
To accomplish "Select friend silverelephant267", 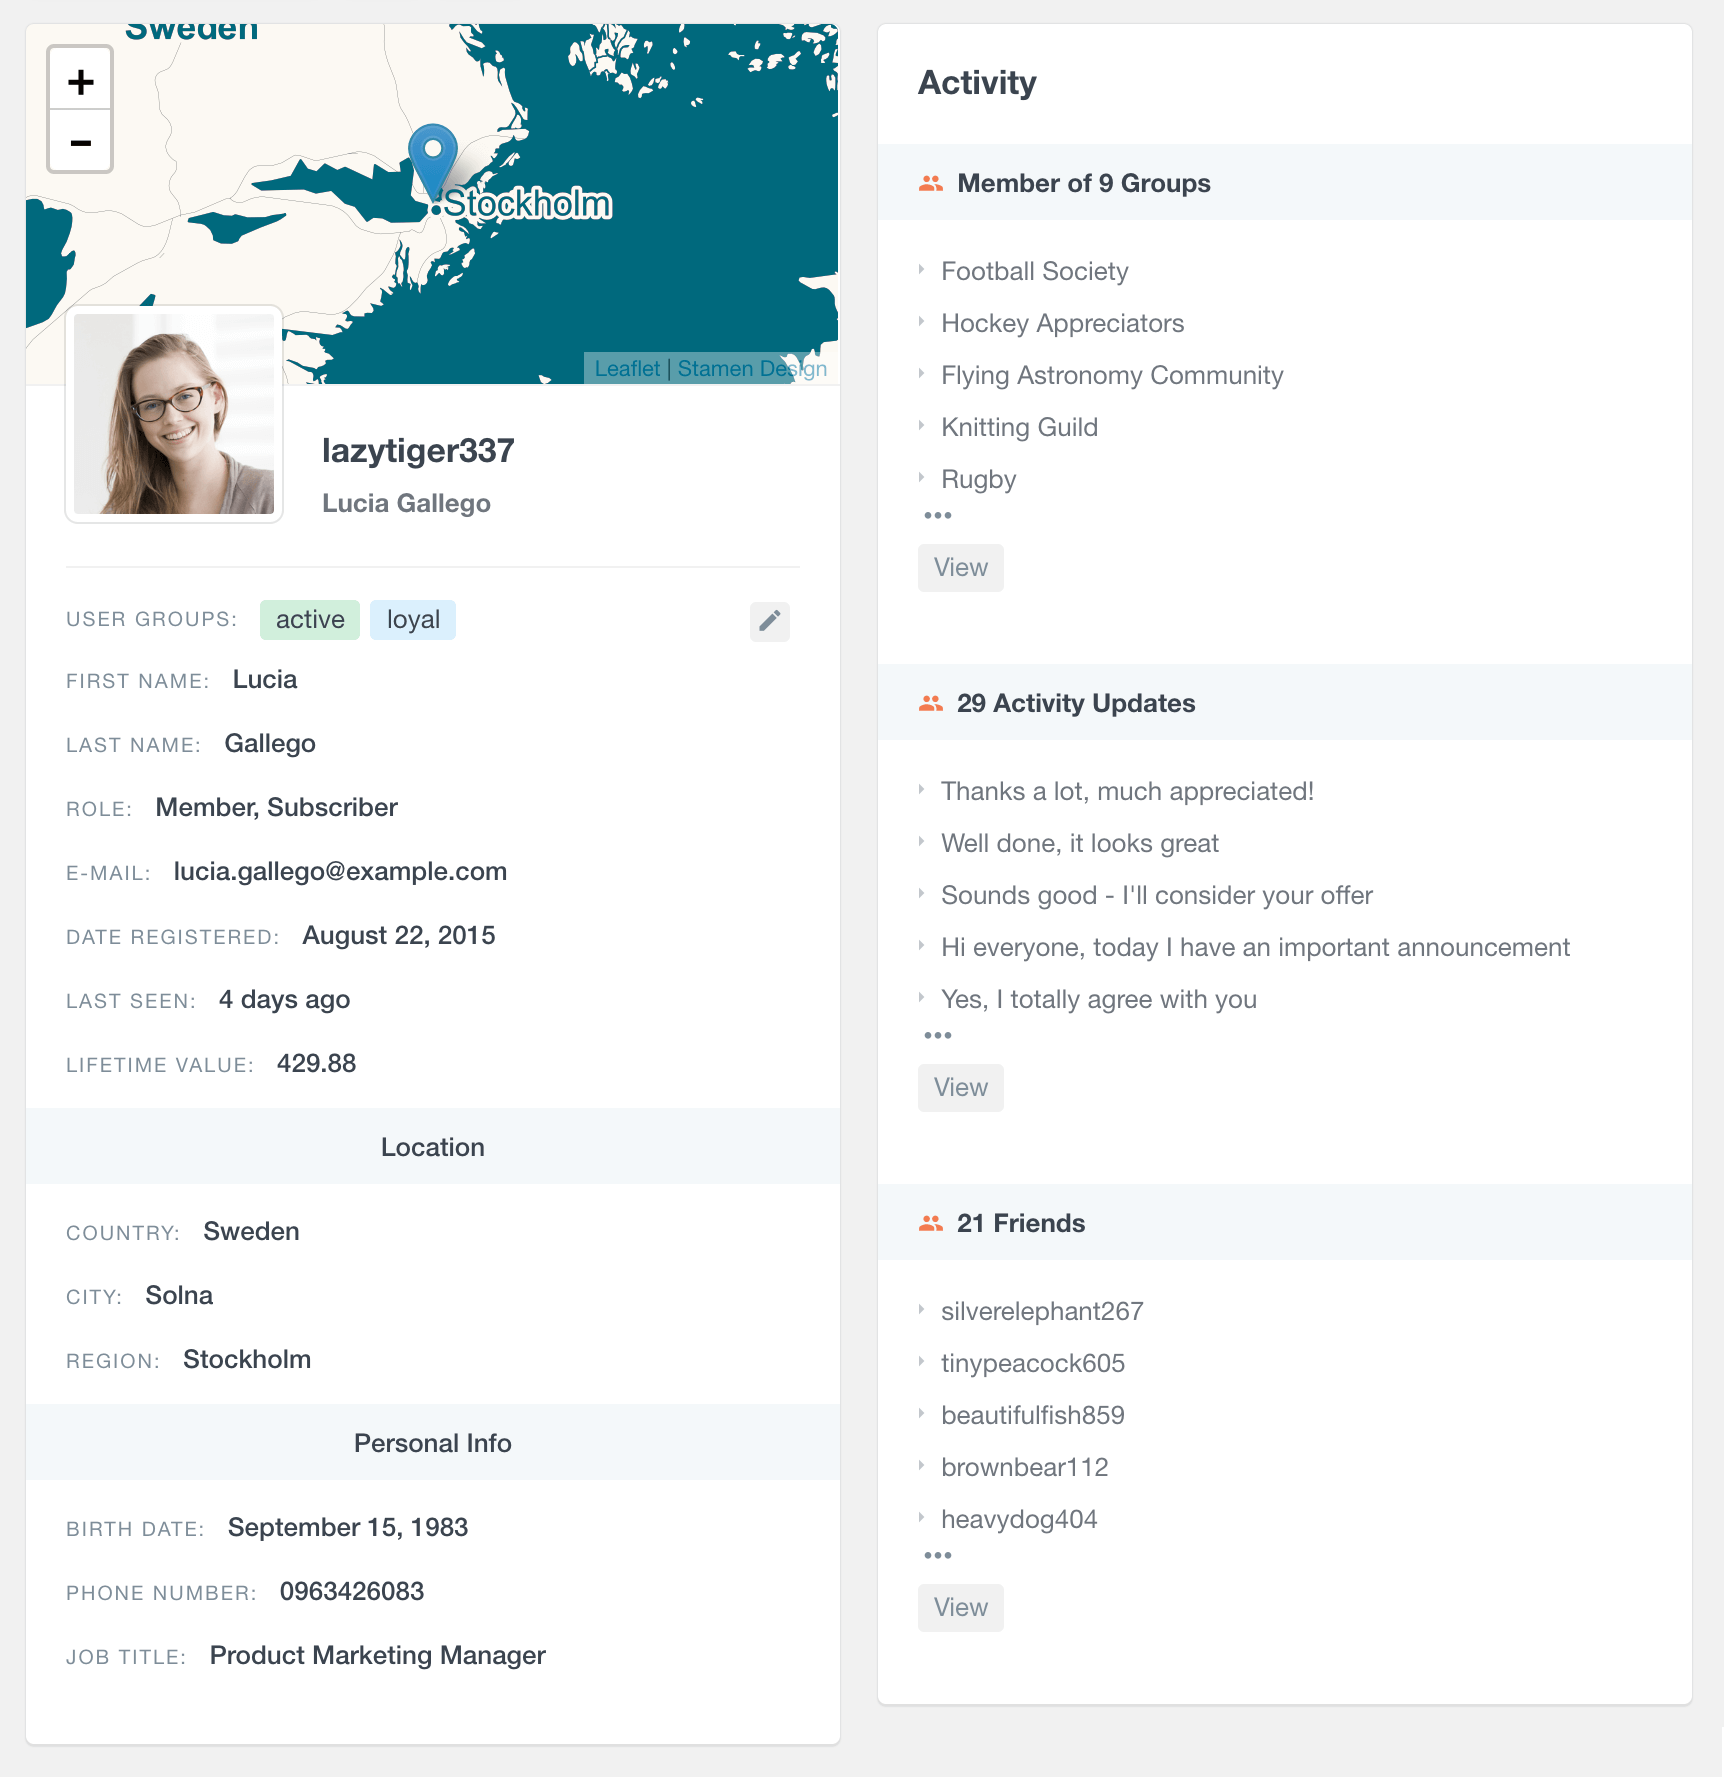I will tap(1042, 1310).
